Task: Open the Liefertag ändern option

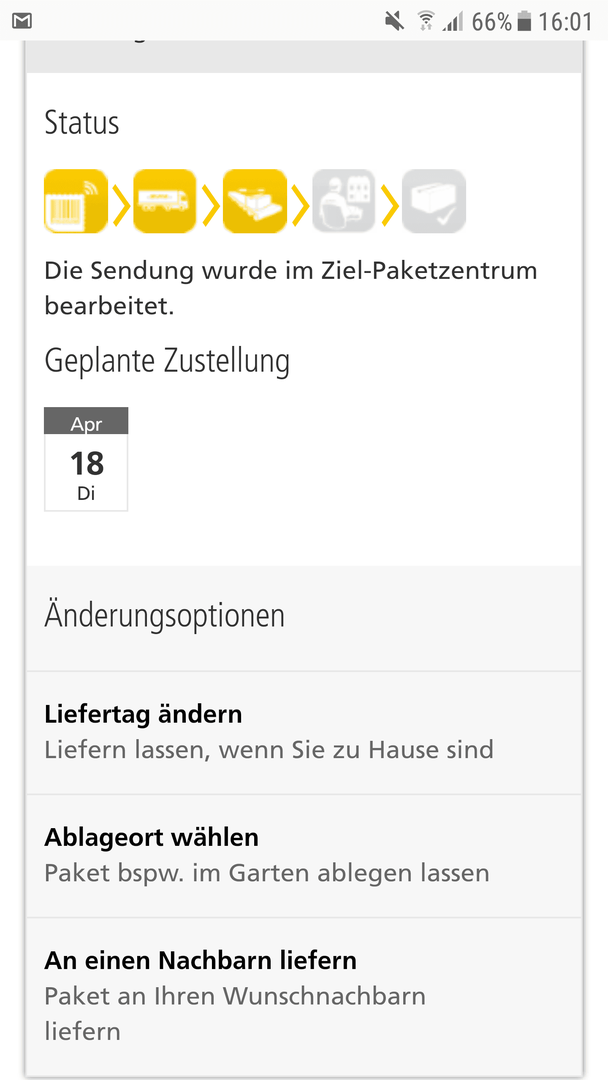Action: (304, 733)
